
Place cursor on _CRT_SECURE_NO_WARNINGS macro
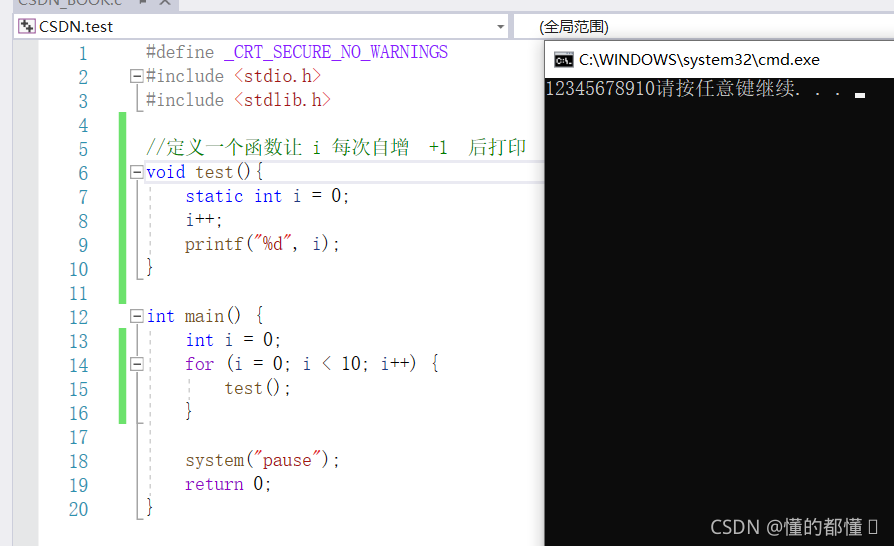pyautogui.click(x=336, y=52)
